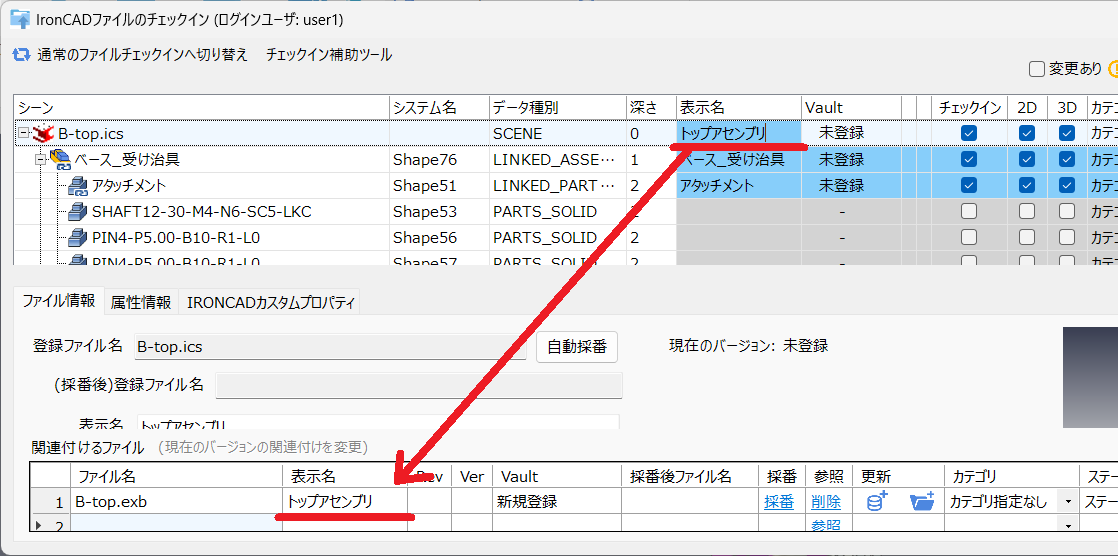Open category dropdown in empty row 2
Viewport: 1118px width, 556px height.
pyautogui.click(x=1067, y=525)
